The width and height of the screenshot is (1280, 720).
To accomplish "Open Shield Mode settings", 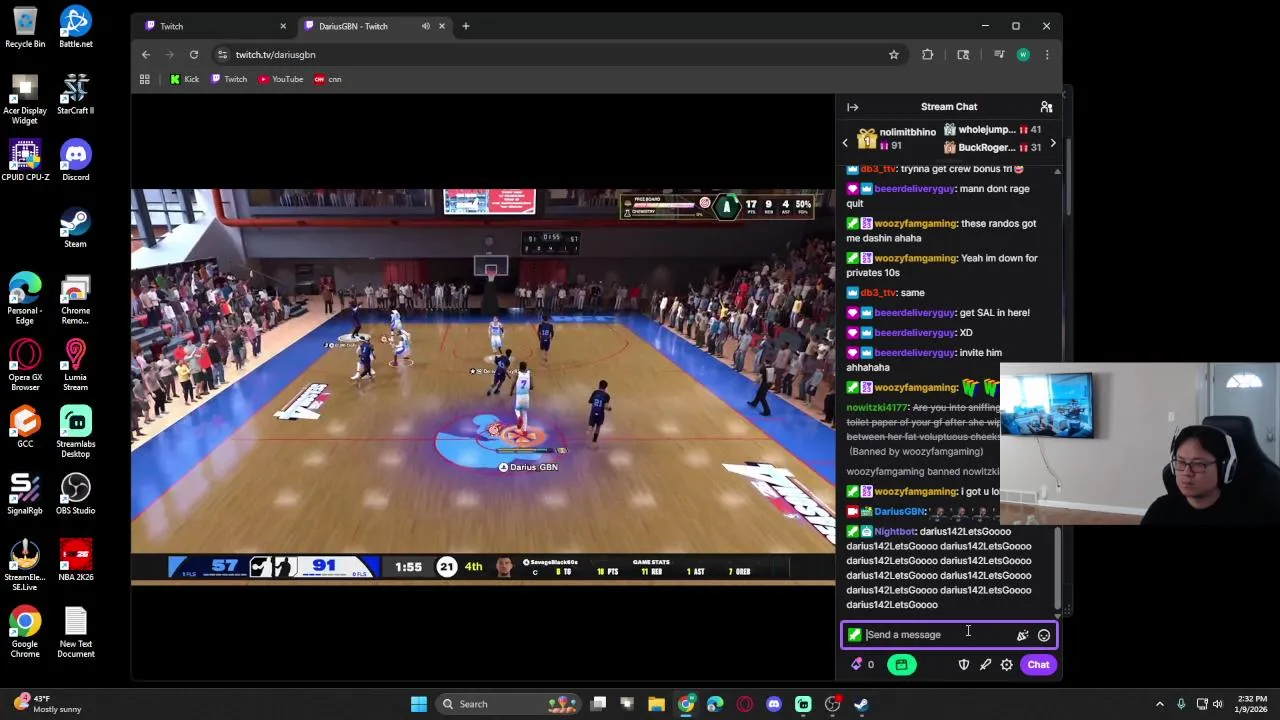I will tap(964, 665).
